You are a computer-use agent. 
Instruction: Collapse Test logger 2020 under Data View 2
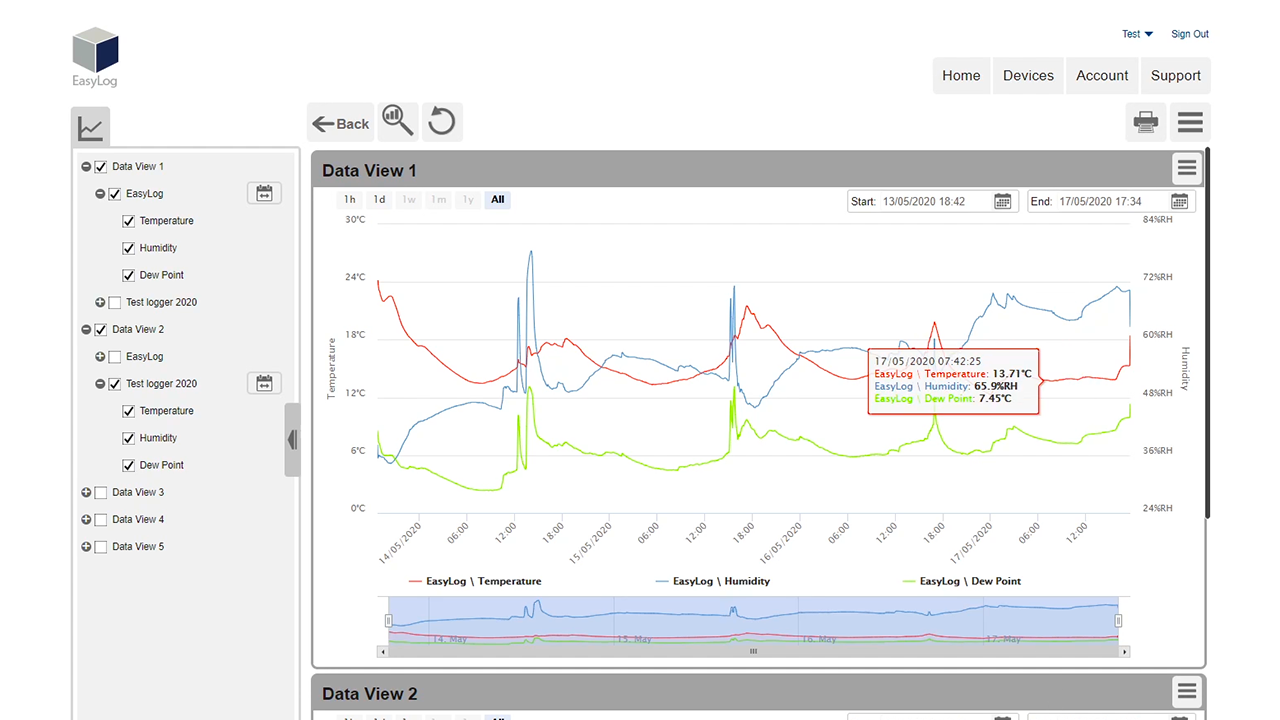tap(100, 383)
